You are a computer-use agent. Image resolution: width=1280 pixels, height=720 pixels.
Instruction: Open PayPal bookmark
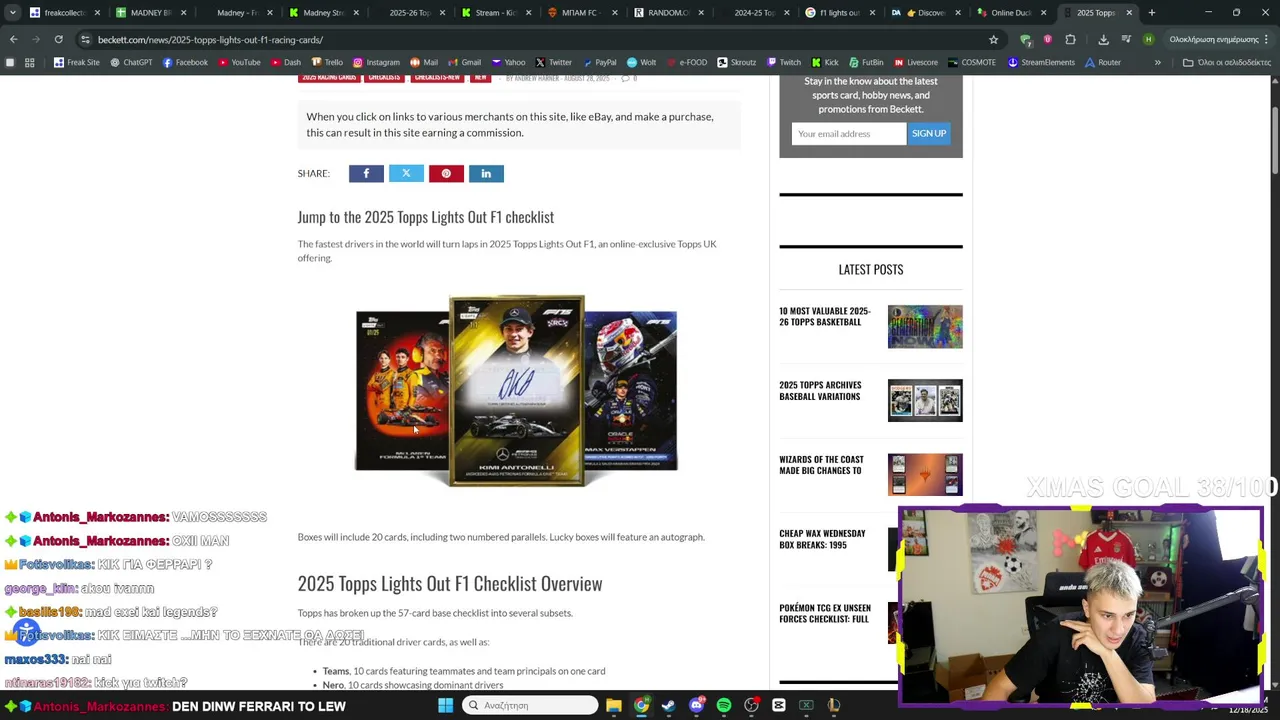click(x=599, y=62)
